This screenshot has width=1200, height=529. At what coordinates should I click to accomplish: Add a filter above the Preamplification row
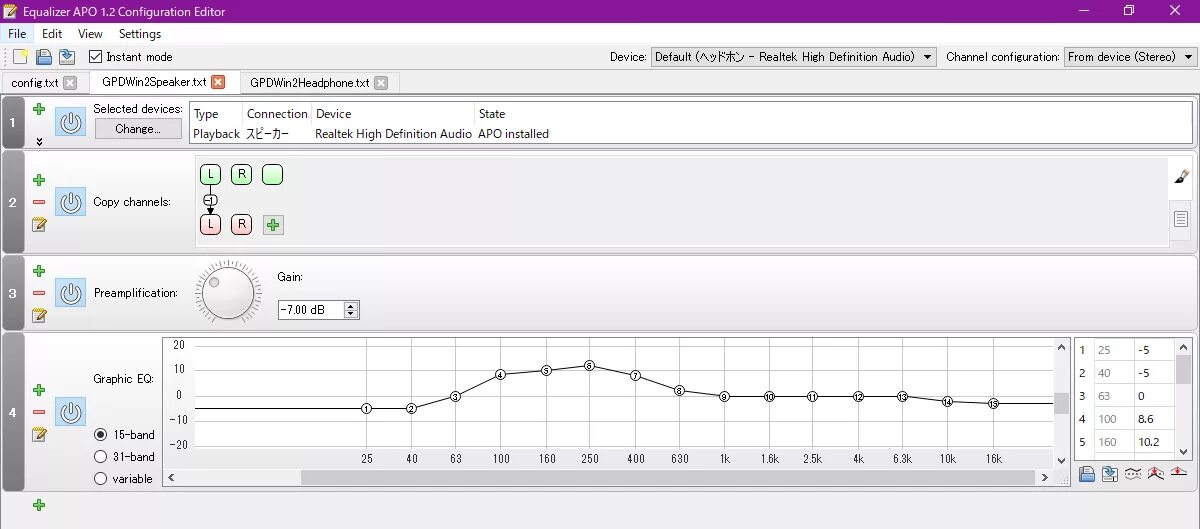coord(39,271)
